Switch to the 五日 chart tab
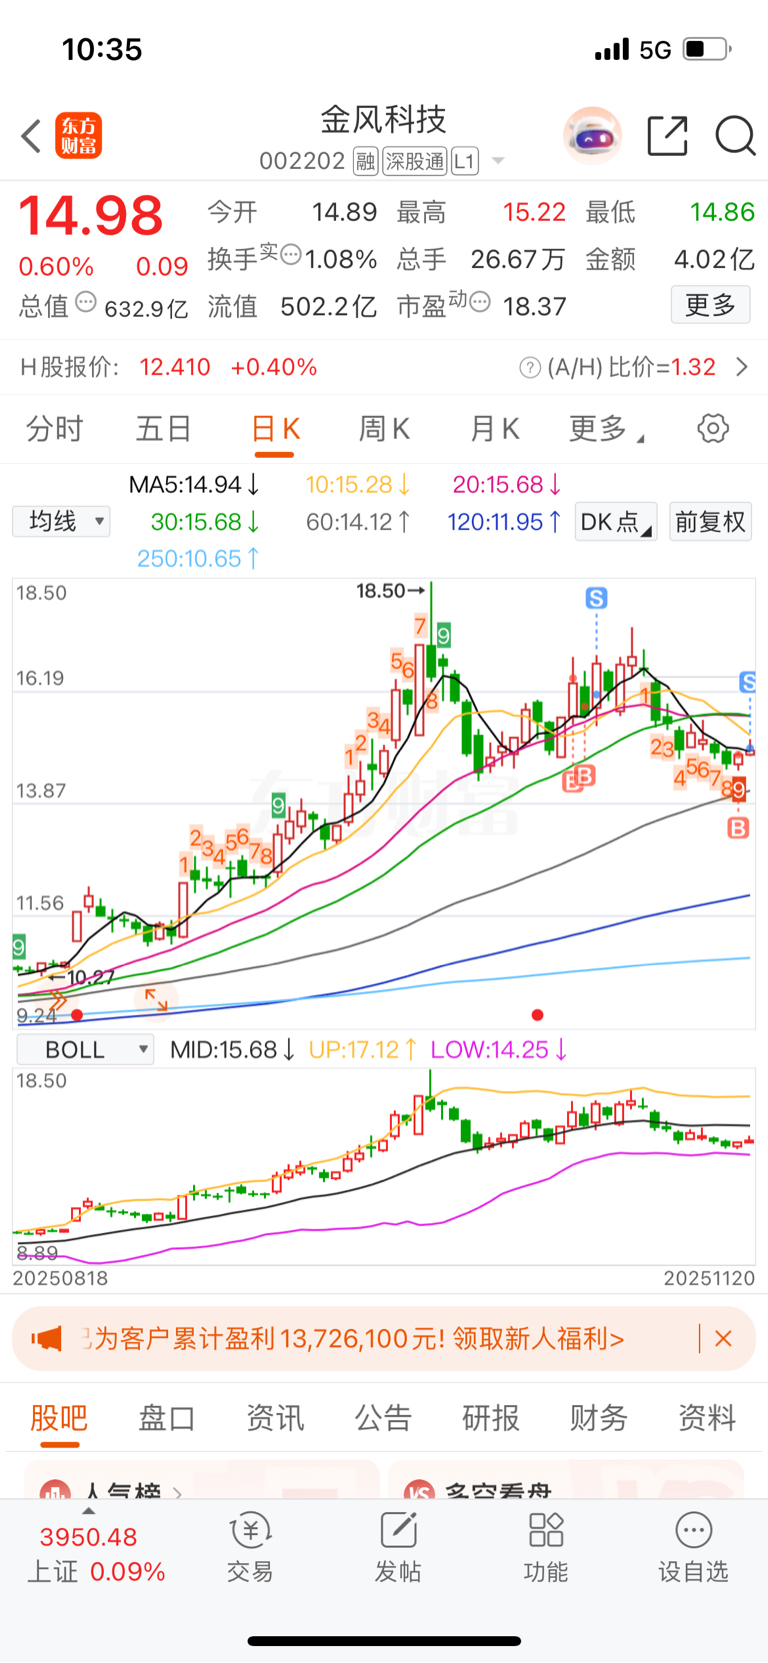768x1663 pixels. coord(164,429)
